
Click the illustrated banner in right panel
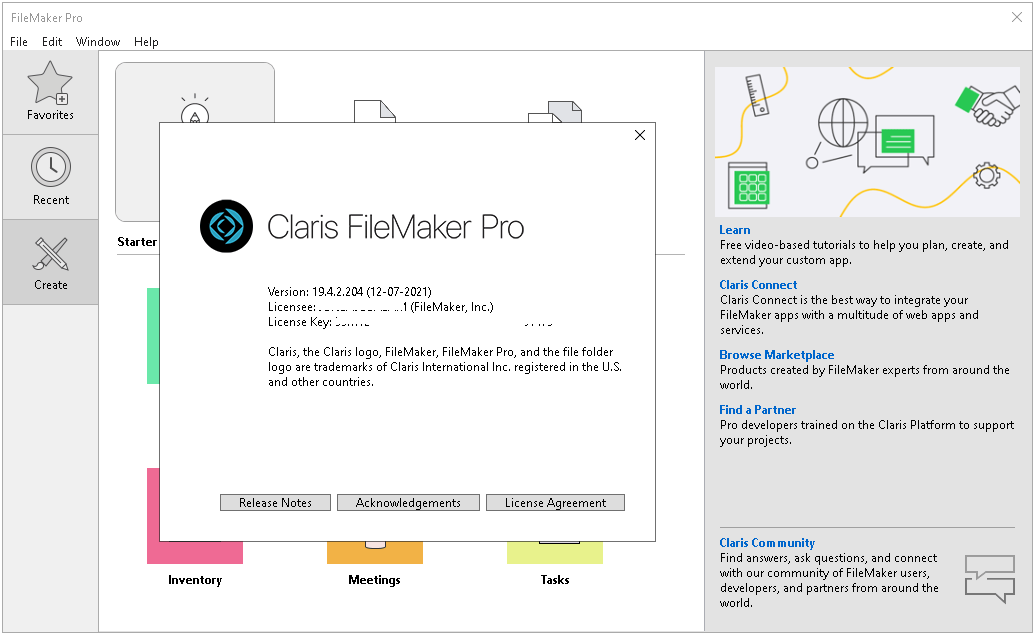[867, 142]
